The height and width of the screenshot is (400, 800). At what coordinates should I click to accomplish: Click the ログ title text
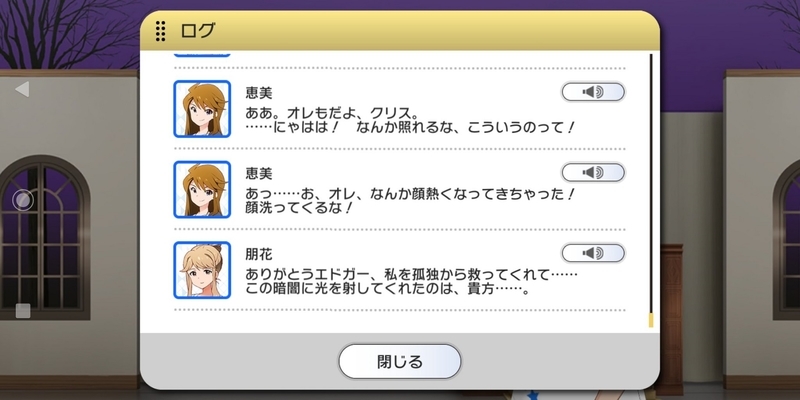(197, 31)
